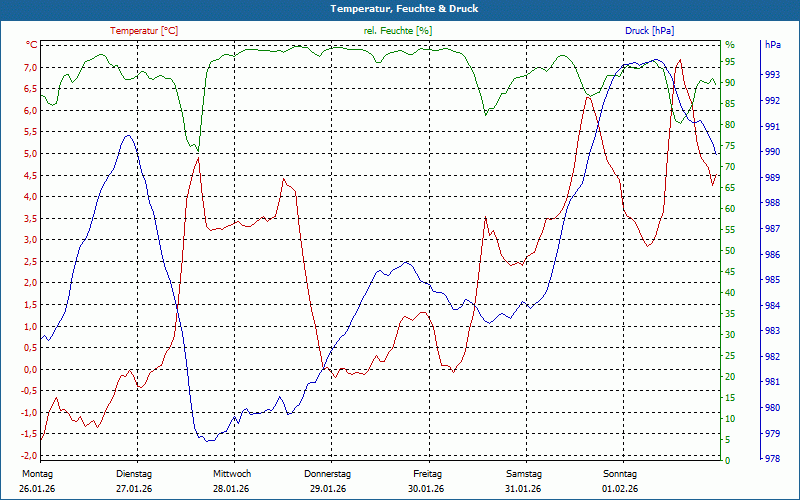Click the '75' humidity axis tick
This screenshot has height=500, width=800.
pyautogui.click(x=731, y=146)
